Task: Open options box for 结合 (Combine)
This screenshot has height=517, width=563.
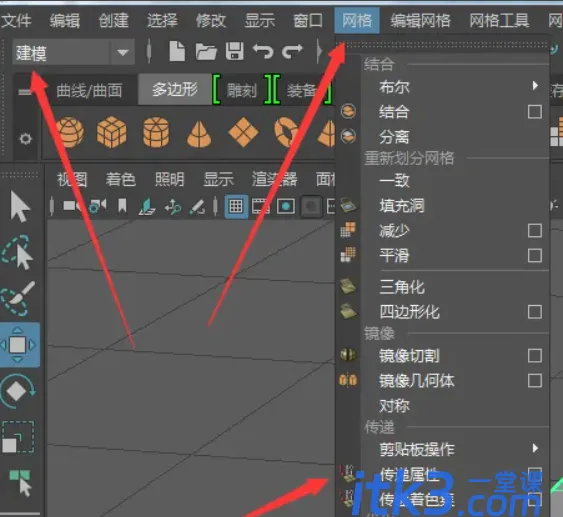Action: coord(535,112)
